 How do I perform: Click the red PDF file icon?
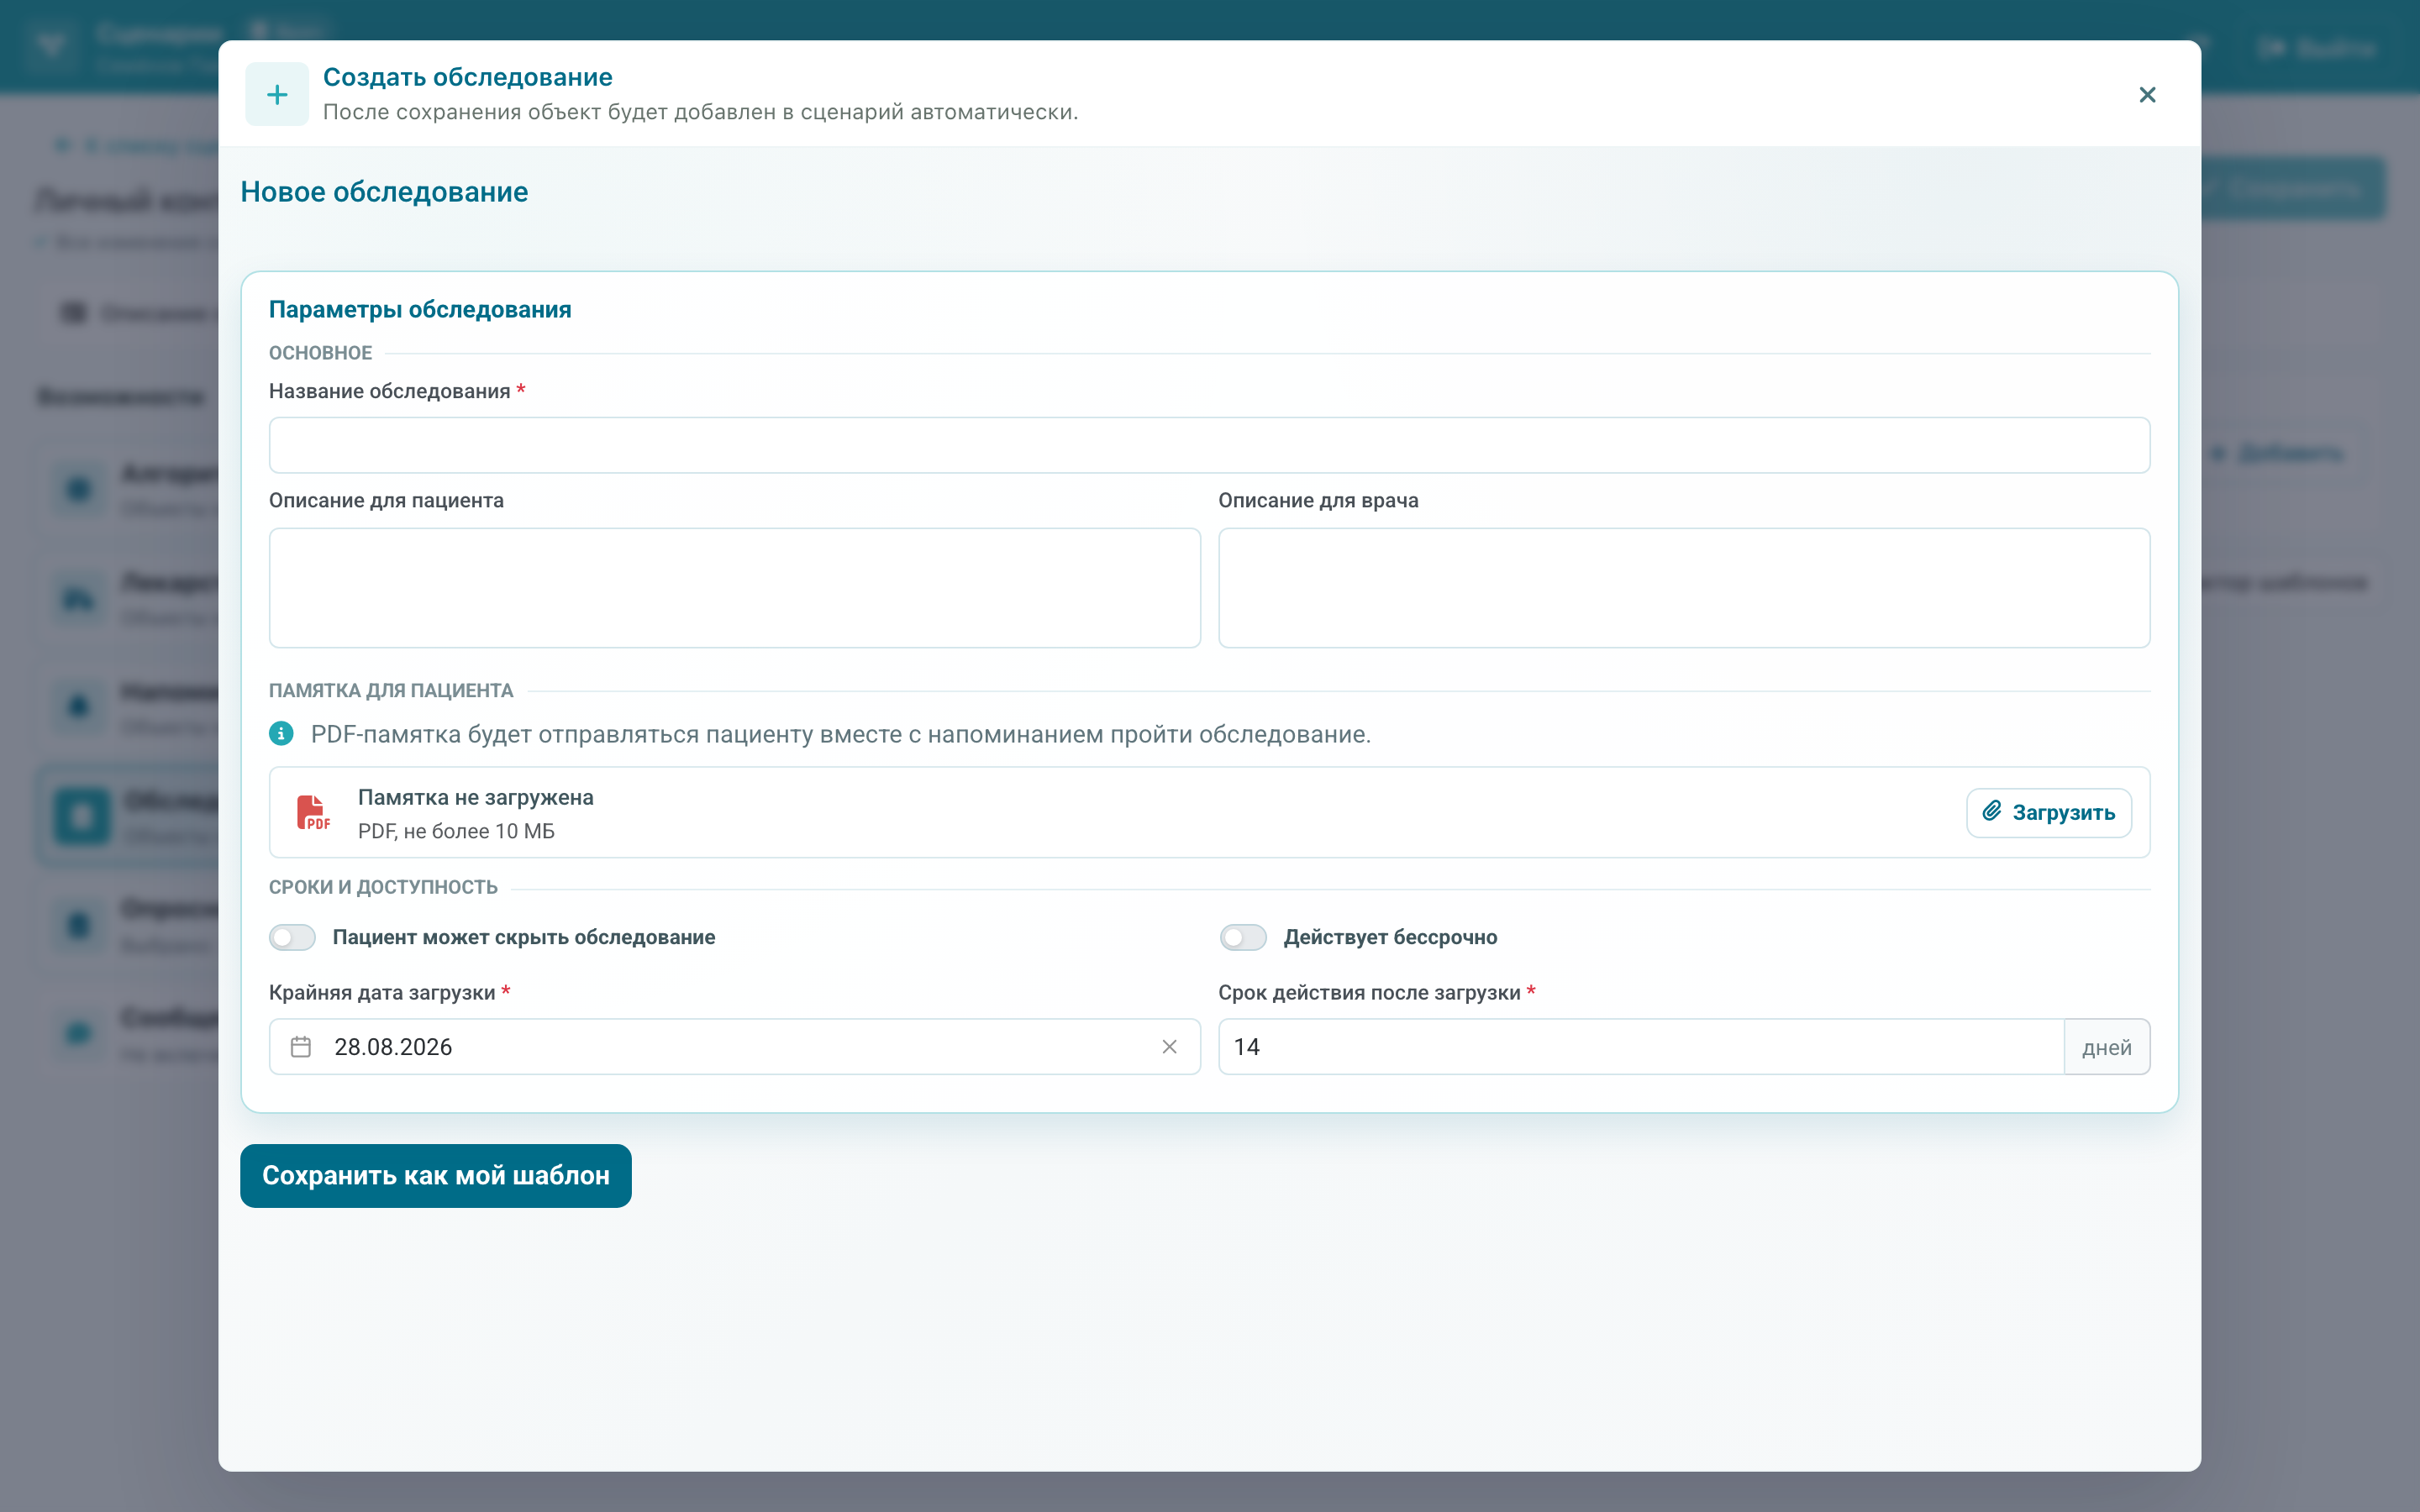click(312, 812)
